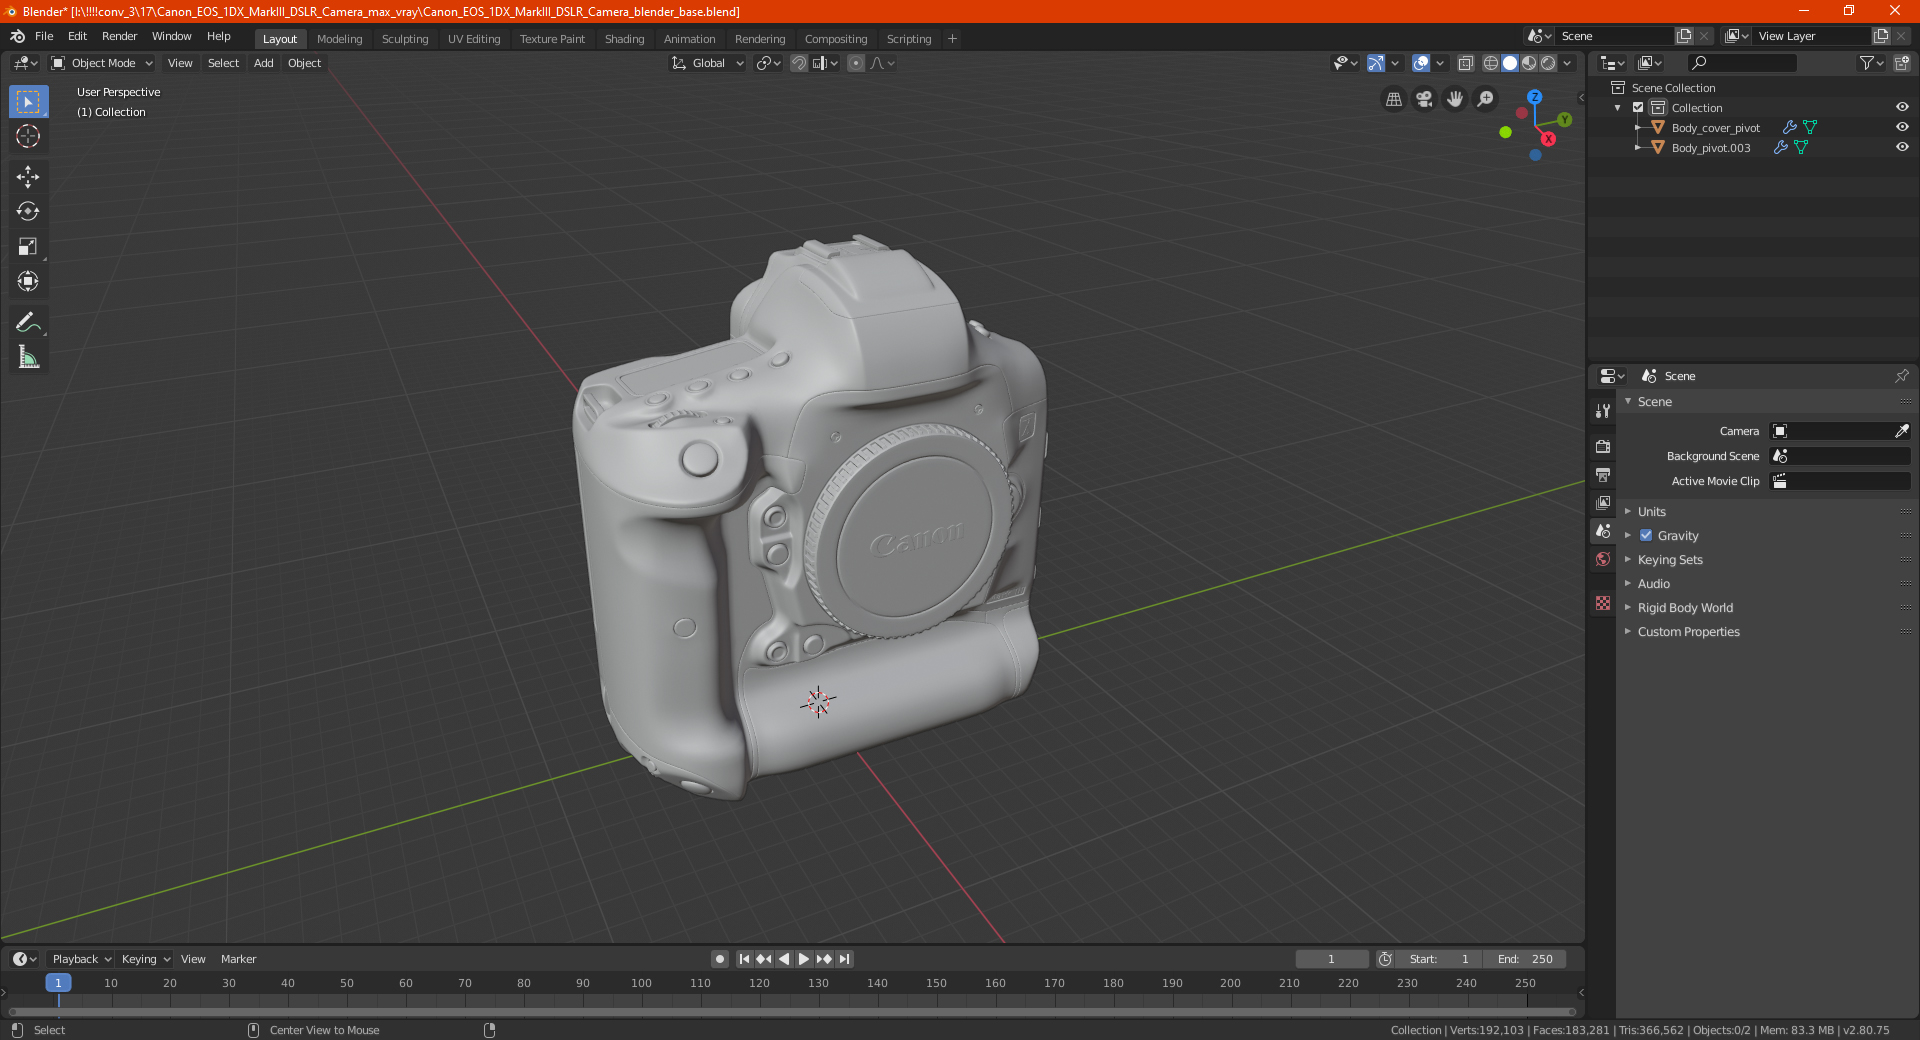Jump to the start frame
The image size is (1920, 1040).
pyautogui.click(x=744, y=959)
